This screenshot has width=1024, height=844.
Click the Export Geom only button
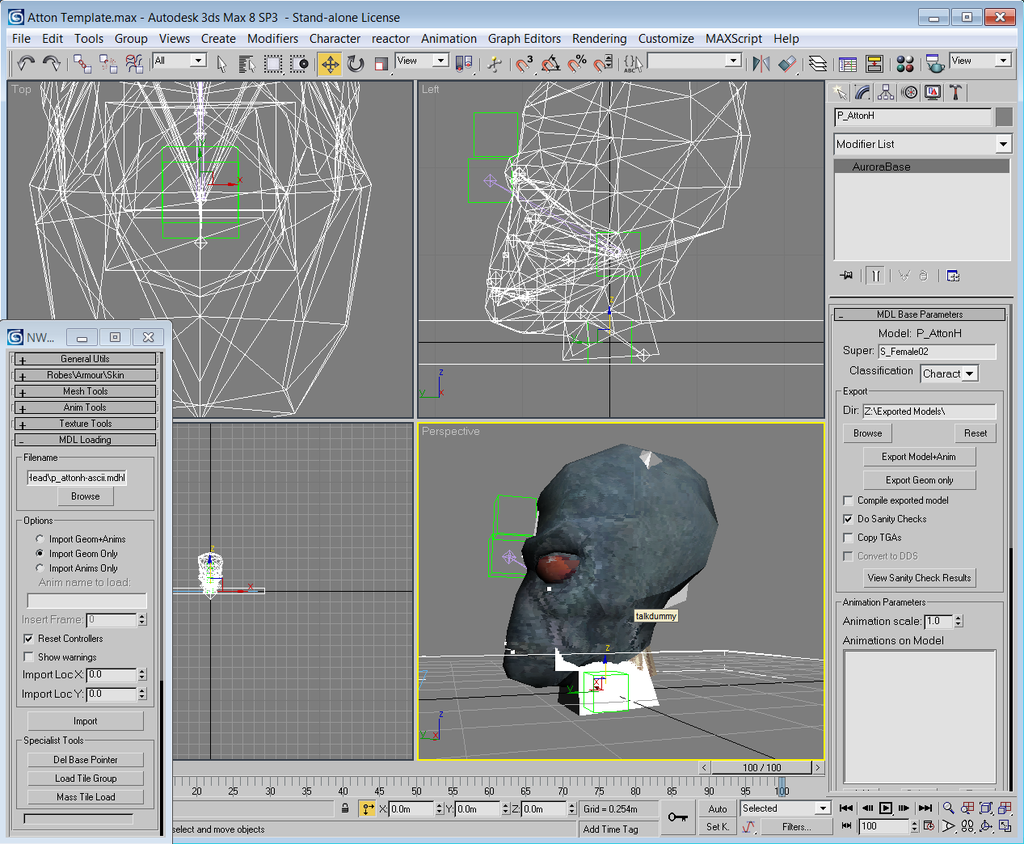[919, 480]
